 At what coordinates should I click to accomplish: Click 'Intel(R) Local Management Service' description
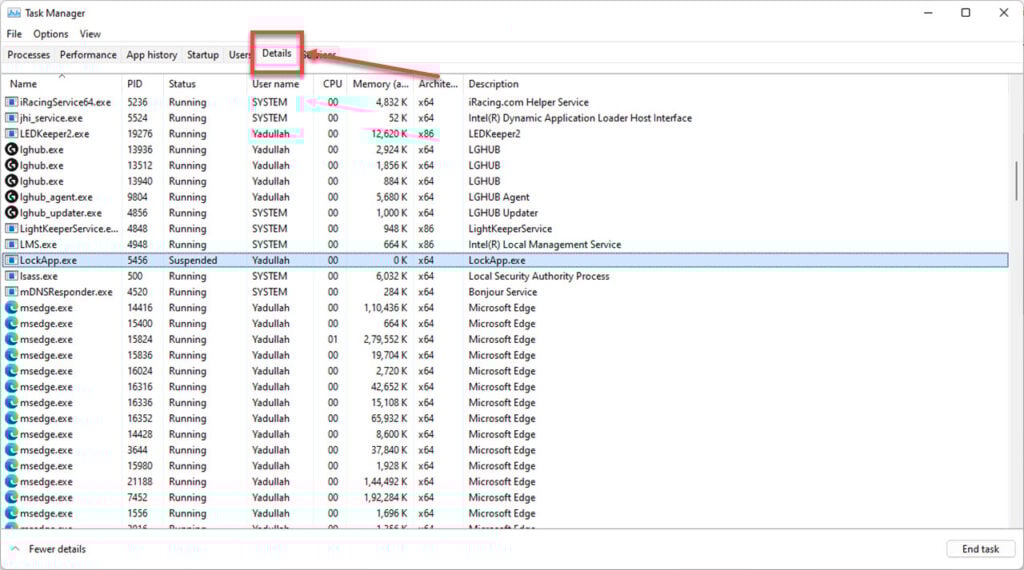pyautogui.click(x=545, y=244)
